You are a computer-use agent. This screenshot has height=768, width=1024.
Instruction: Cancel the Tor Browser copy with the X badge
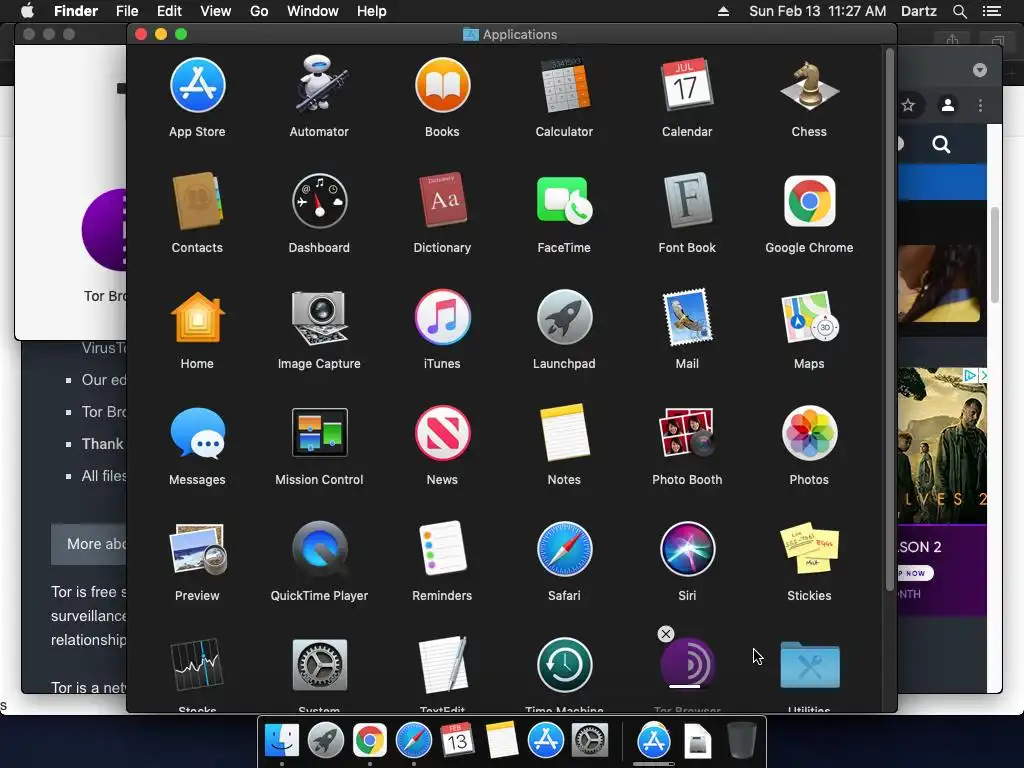pos(665,633)
